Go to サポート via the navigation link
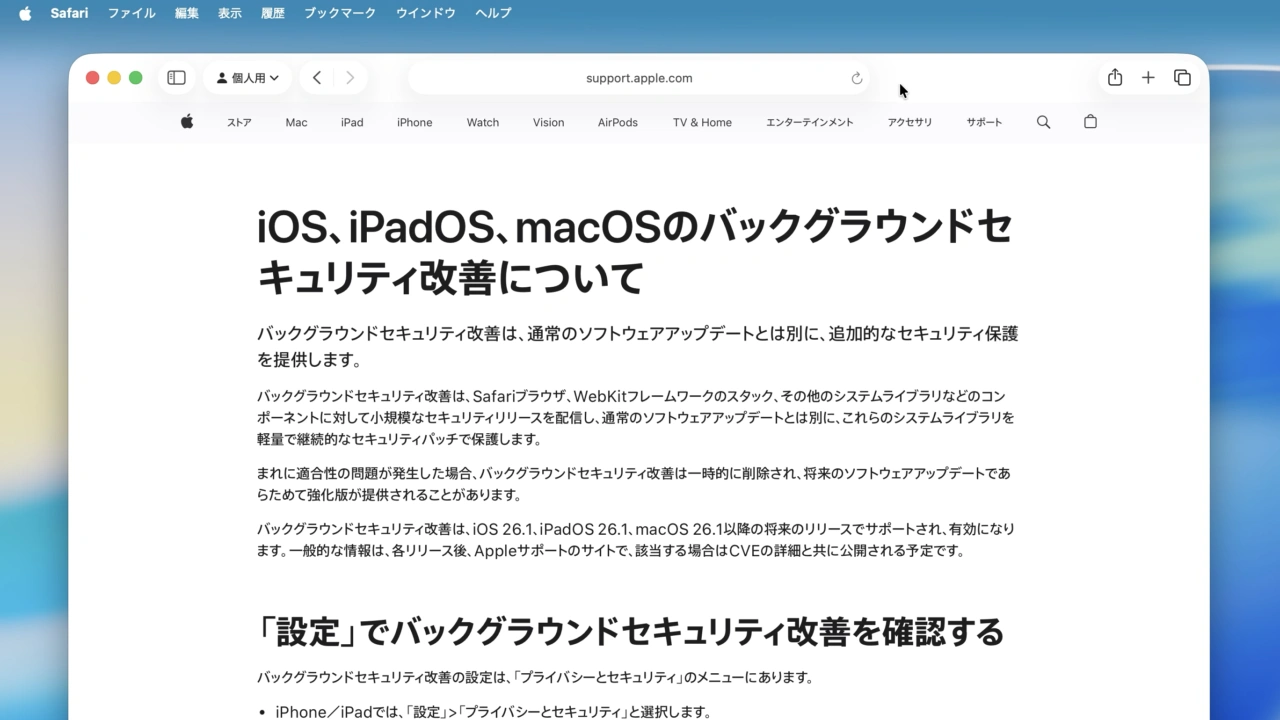The image size is (1280, 720). [984, 122]
